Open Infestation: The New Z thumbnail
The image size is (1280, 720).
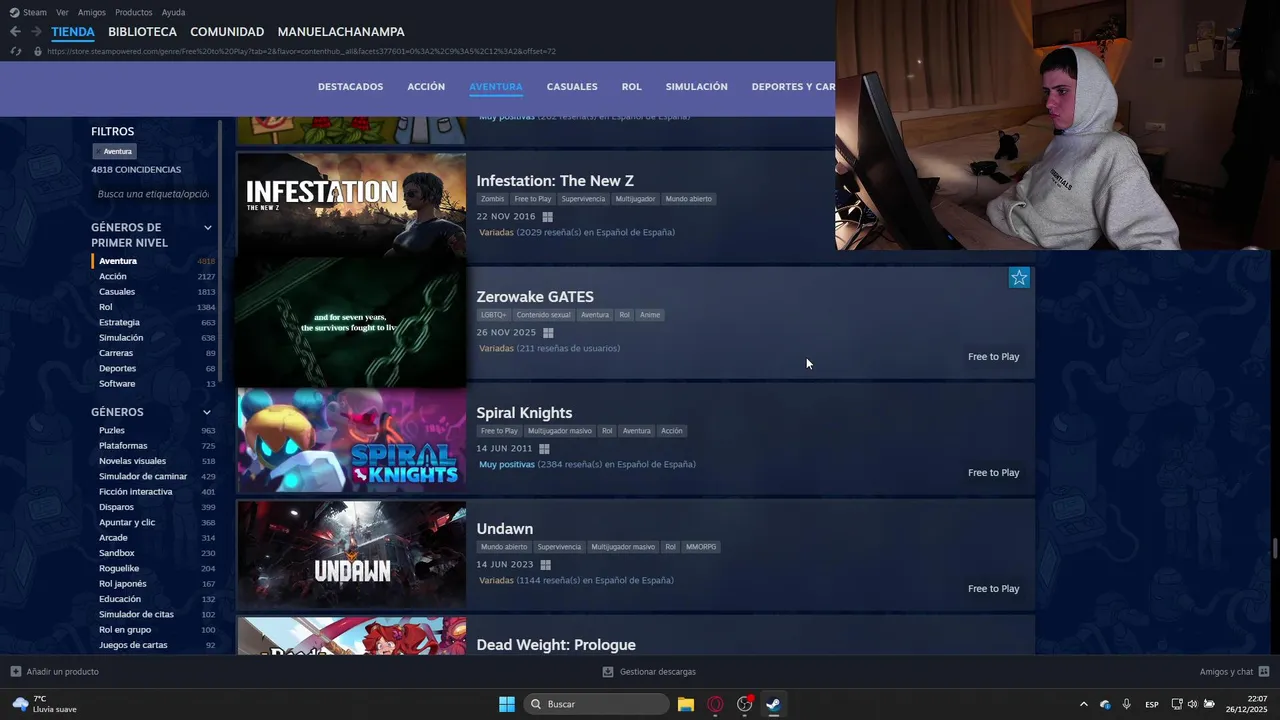point(351,205)
